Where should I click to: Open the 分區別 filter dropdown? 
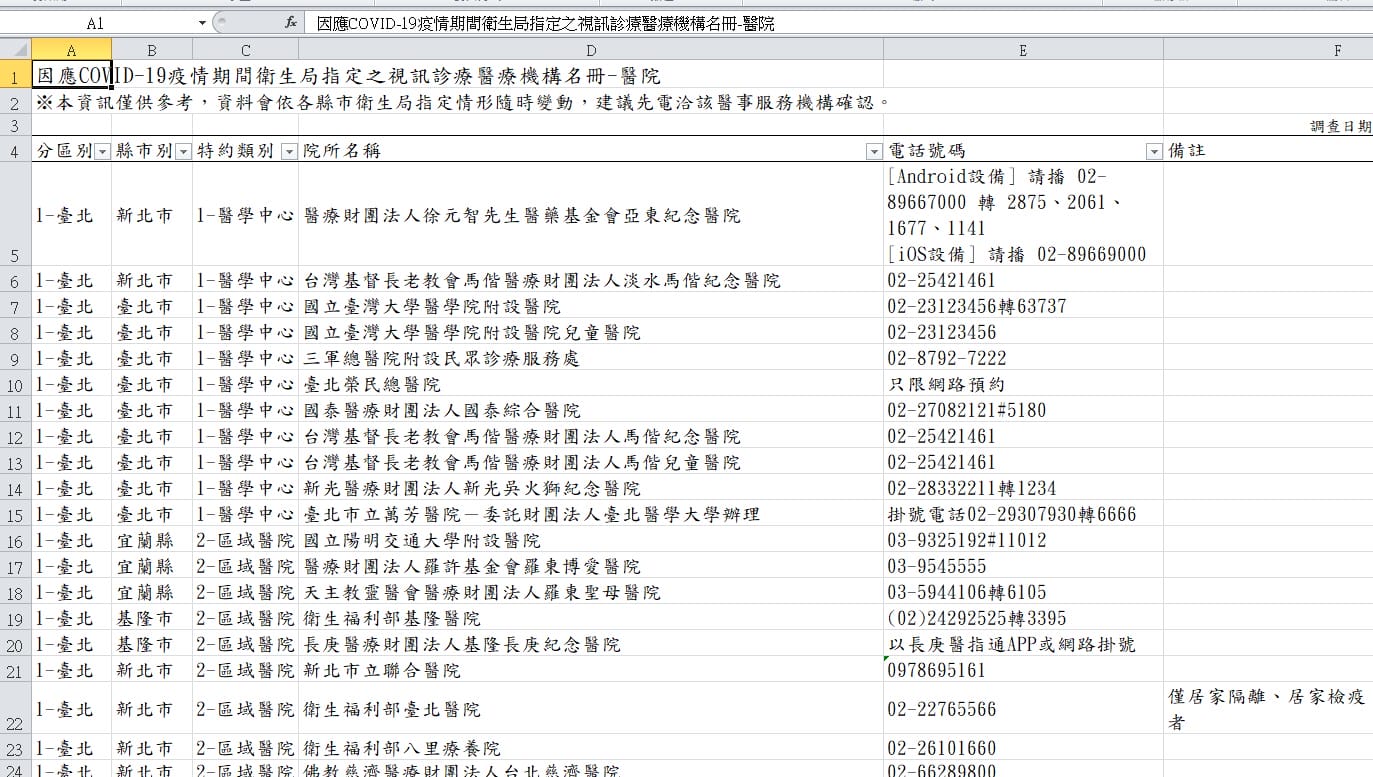click(x=101, y=151)
